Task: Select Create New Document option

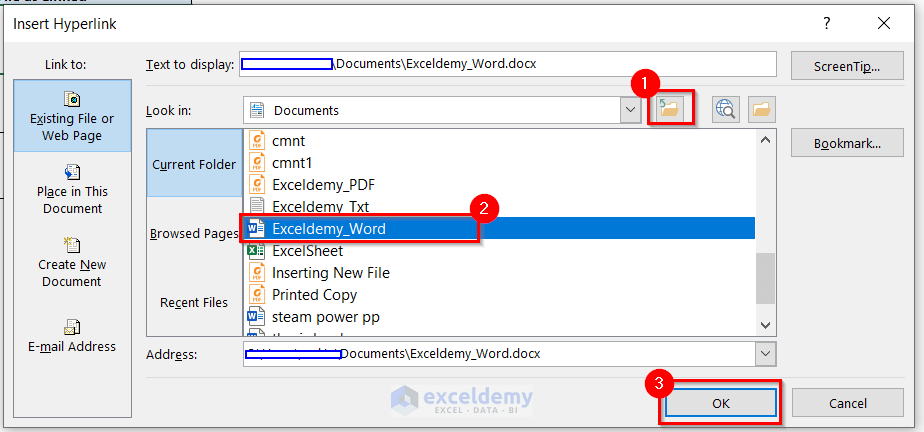Action: coord(72,262)
